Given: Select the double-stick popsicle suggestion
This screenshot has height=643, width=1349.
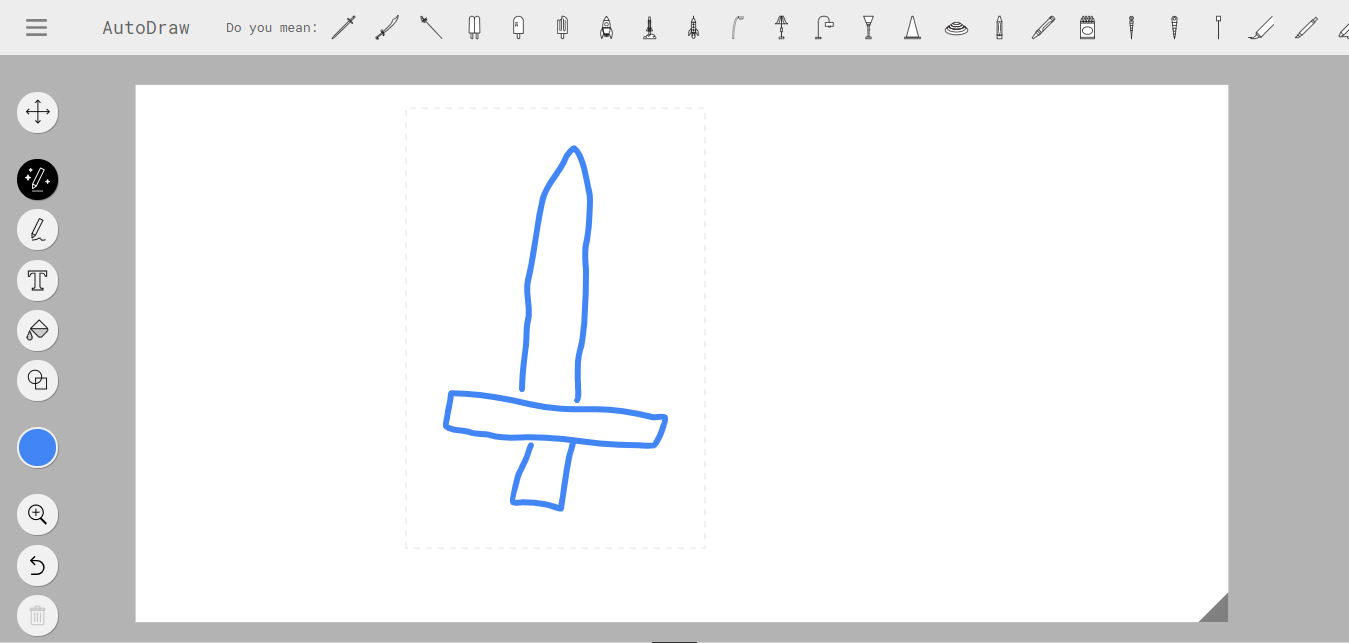Looking at the screenshot, I should tap(475, 27).
